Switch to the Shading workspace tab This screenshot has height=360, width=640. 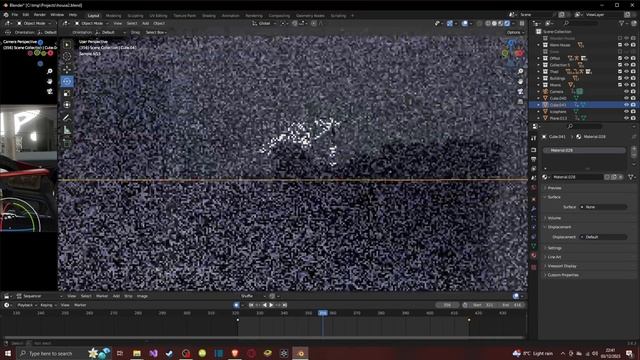click(x=209, y=16)
